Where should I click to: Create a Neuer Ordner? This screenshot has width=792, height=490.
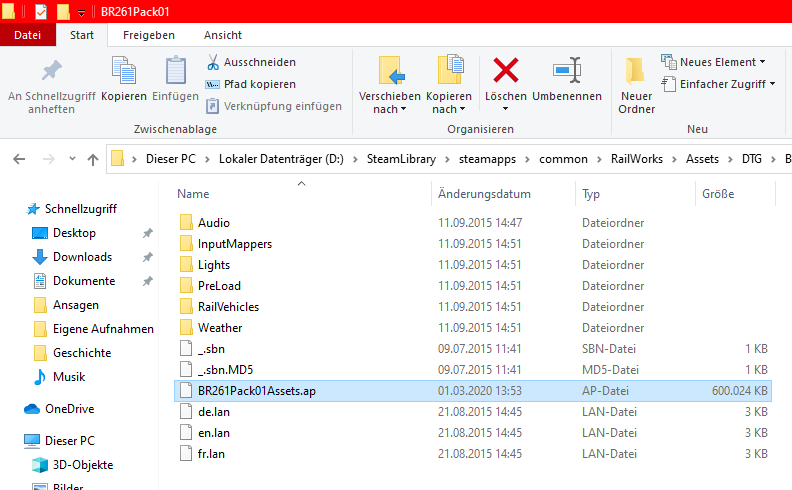click(x=636, y=86)
